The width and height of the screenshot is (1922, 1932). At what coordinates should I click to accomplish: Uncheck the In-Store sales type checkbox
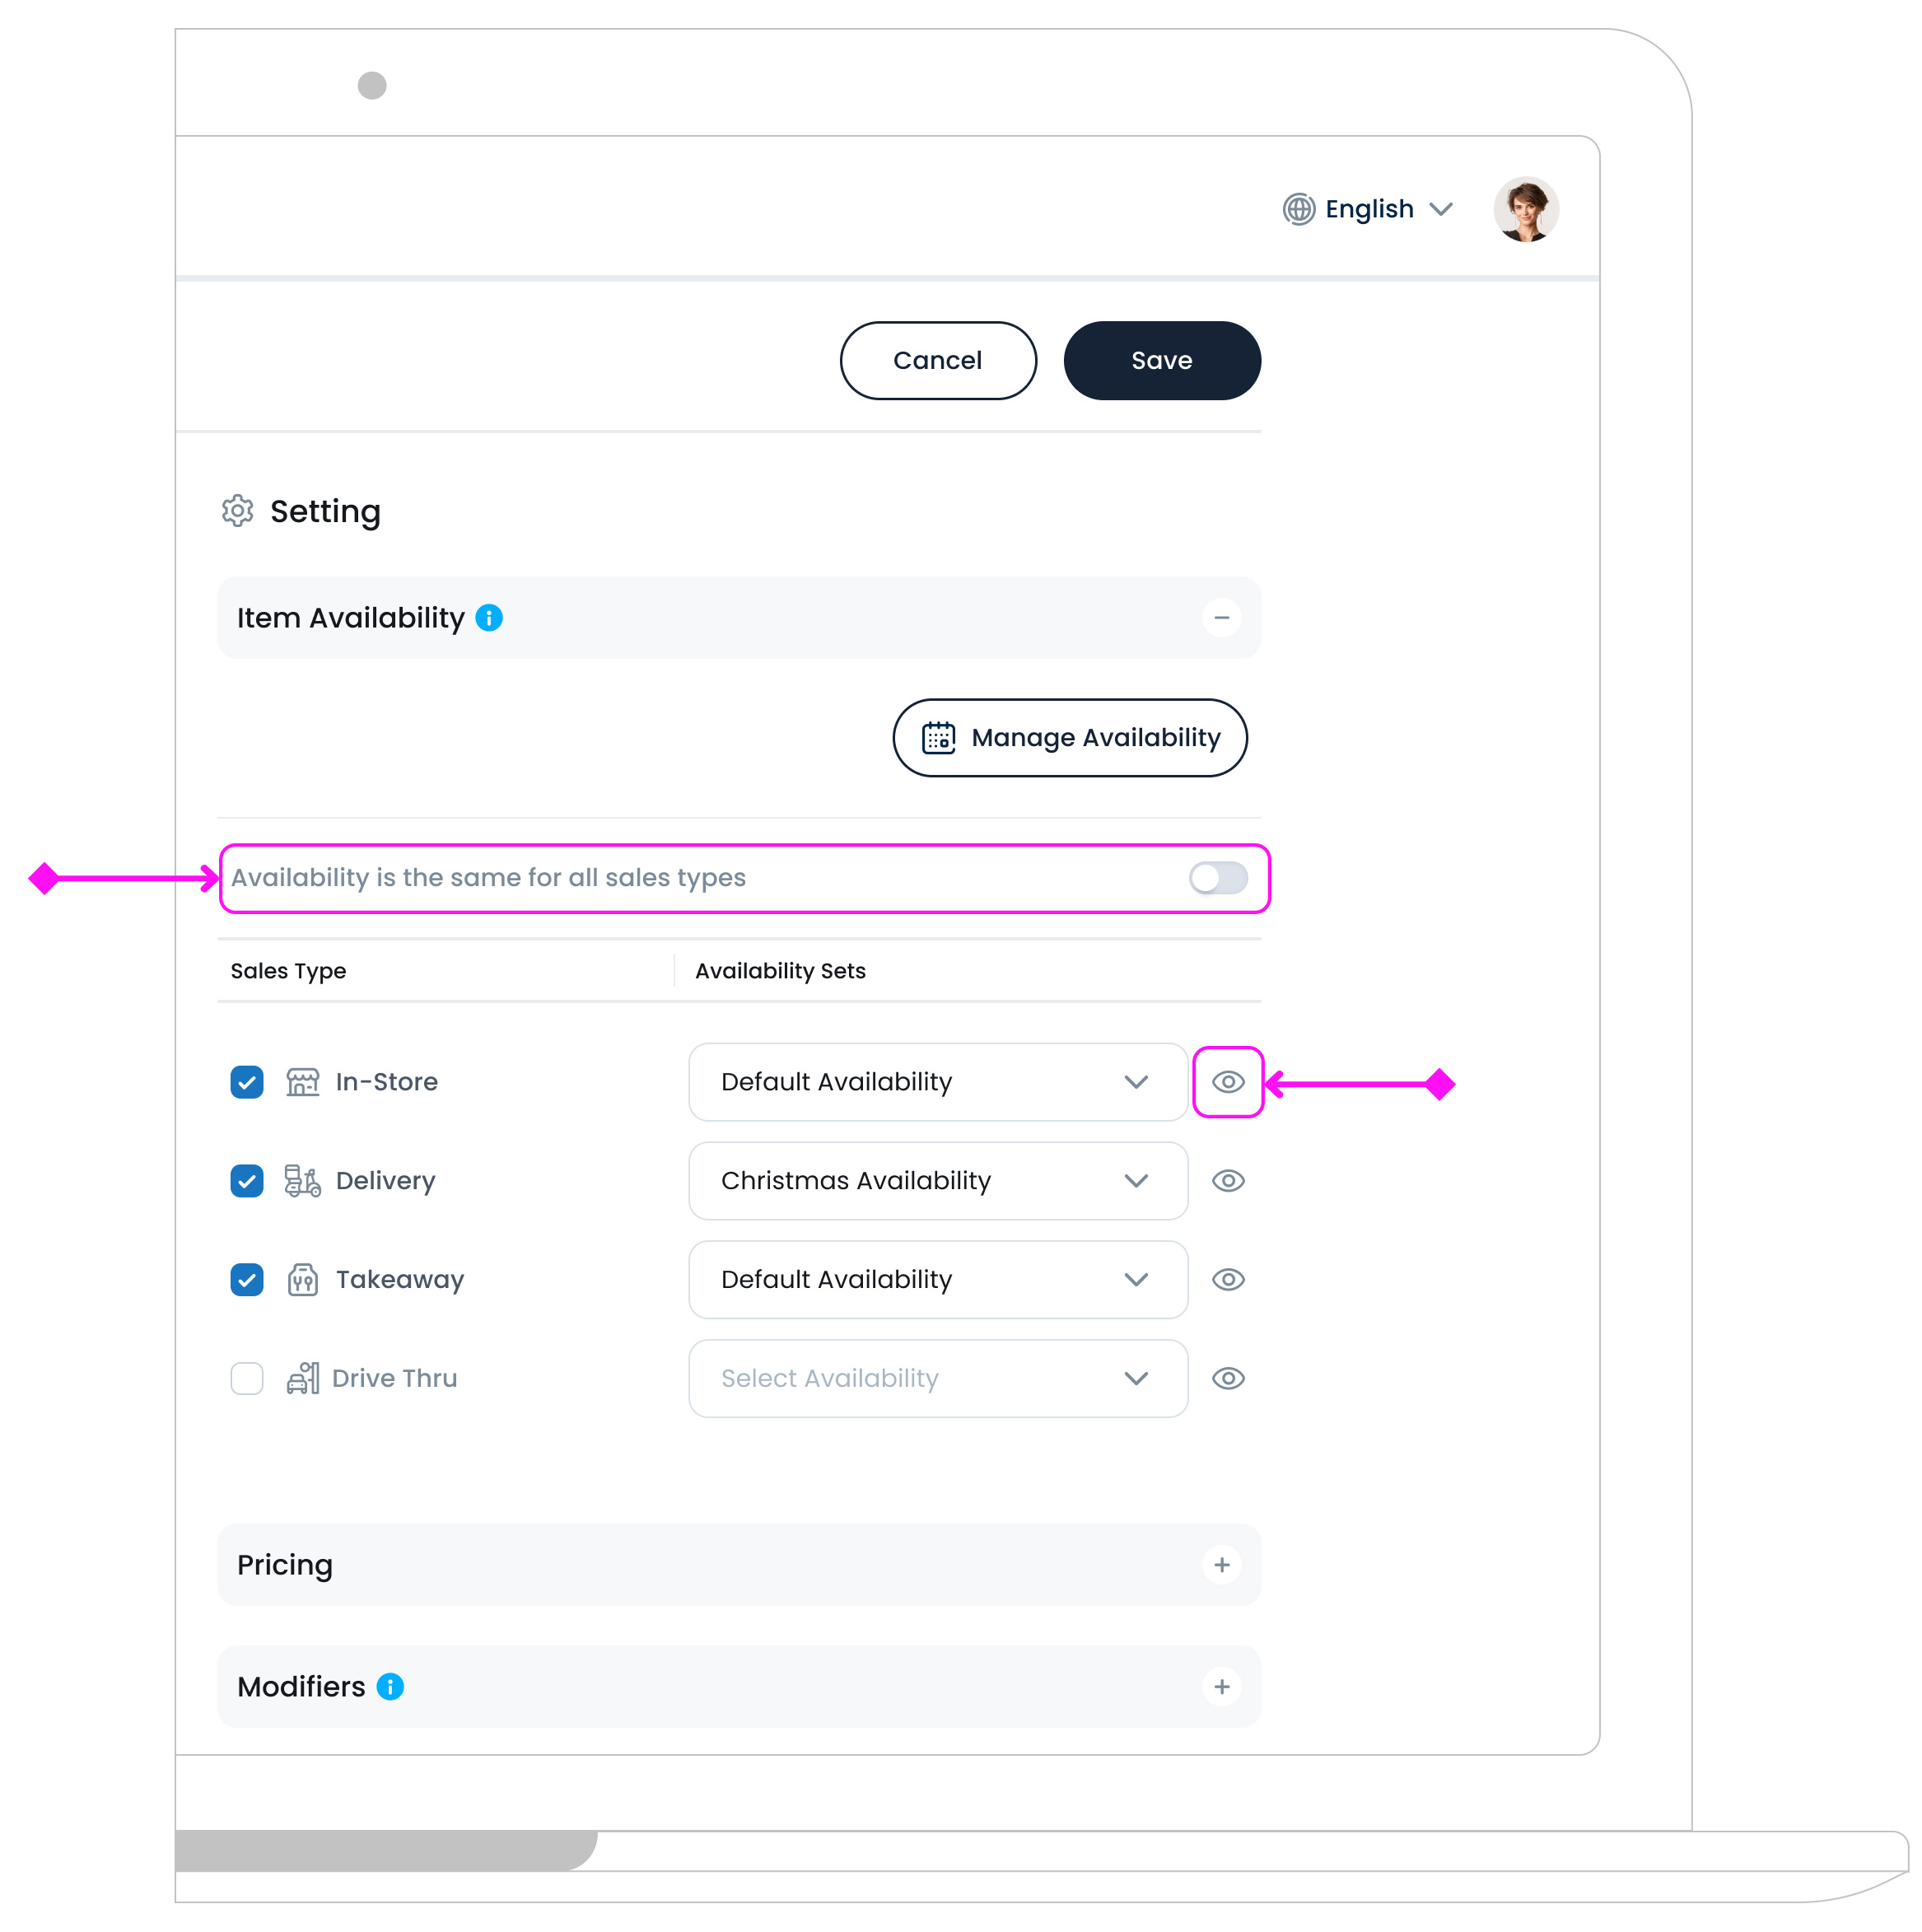pyautogui.click(x=247, y=1082)
